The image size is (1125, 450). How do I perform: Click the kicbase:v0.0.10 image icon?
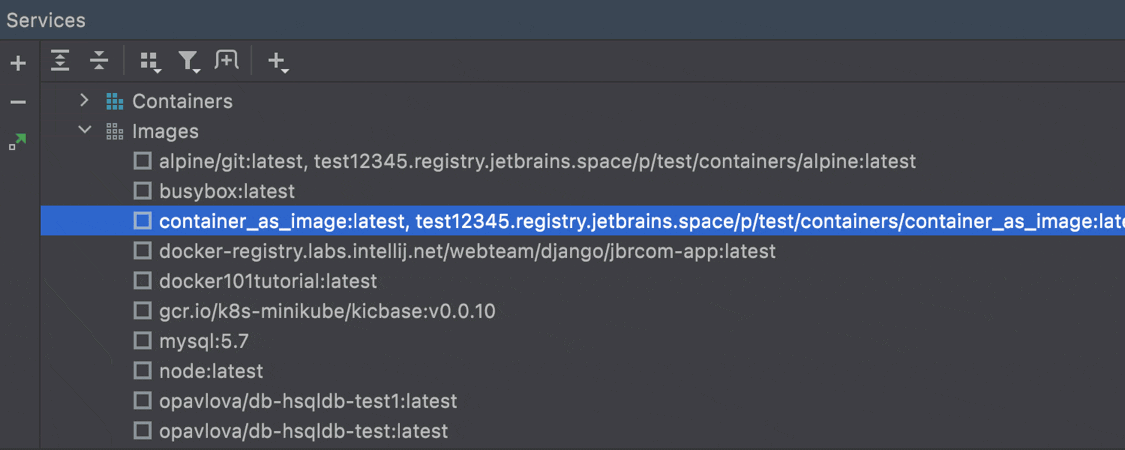(143, 311)
